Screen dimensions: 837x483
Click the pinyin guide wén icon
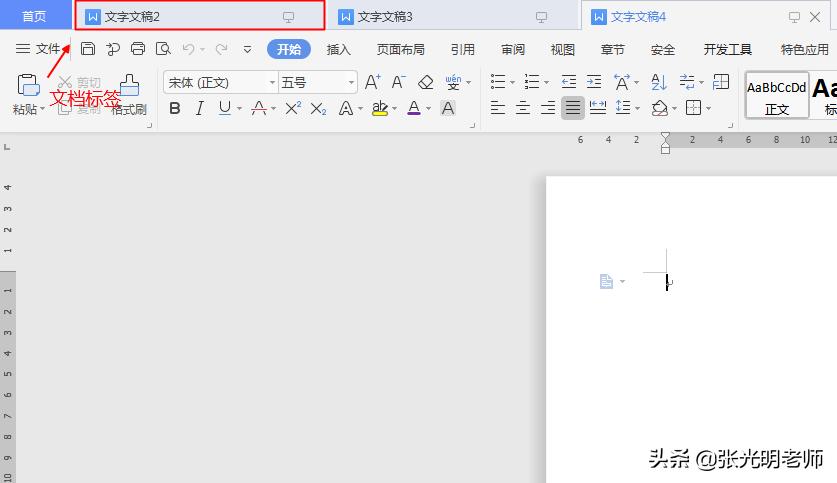click(x=453, y=82)
